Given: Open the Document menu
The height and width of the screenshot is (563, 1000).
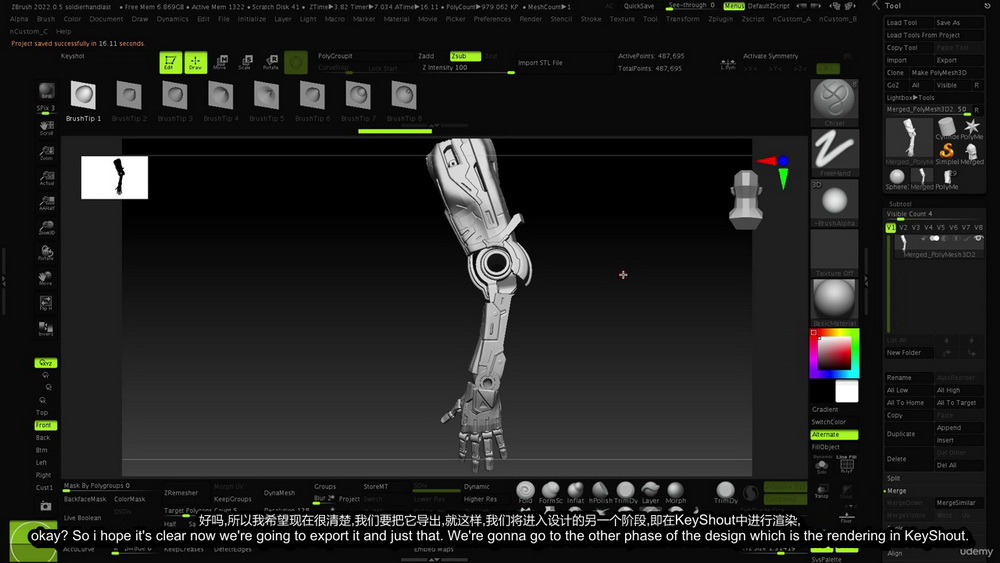Looking at the screenshot, I should coord(106,19).
